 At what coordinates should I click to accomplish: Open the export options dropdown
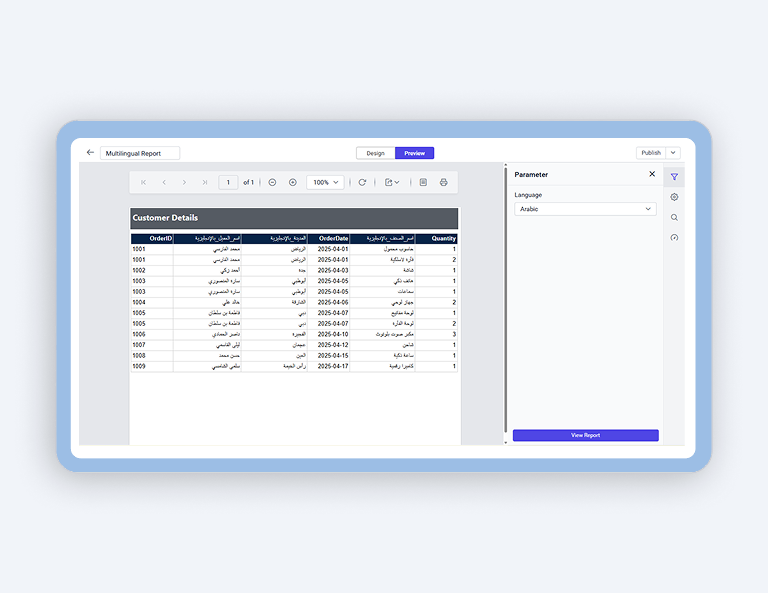pyautogui.click(x=392, y=182)
